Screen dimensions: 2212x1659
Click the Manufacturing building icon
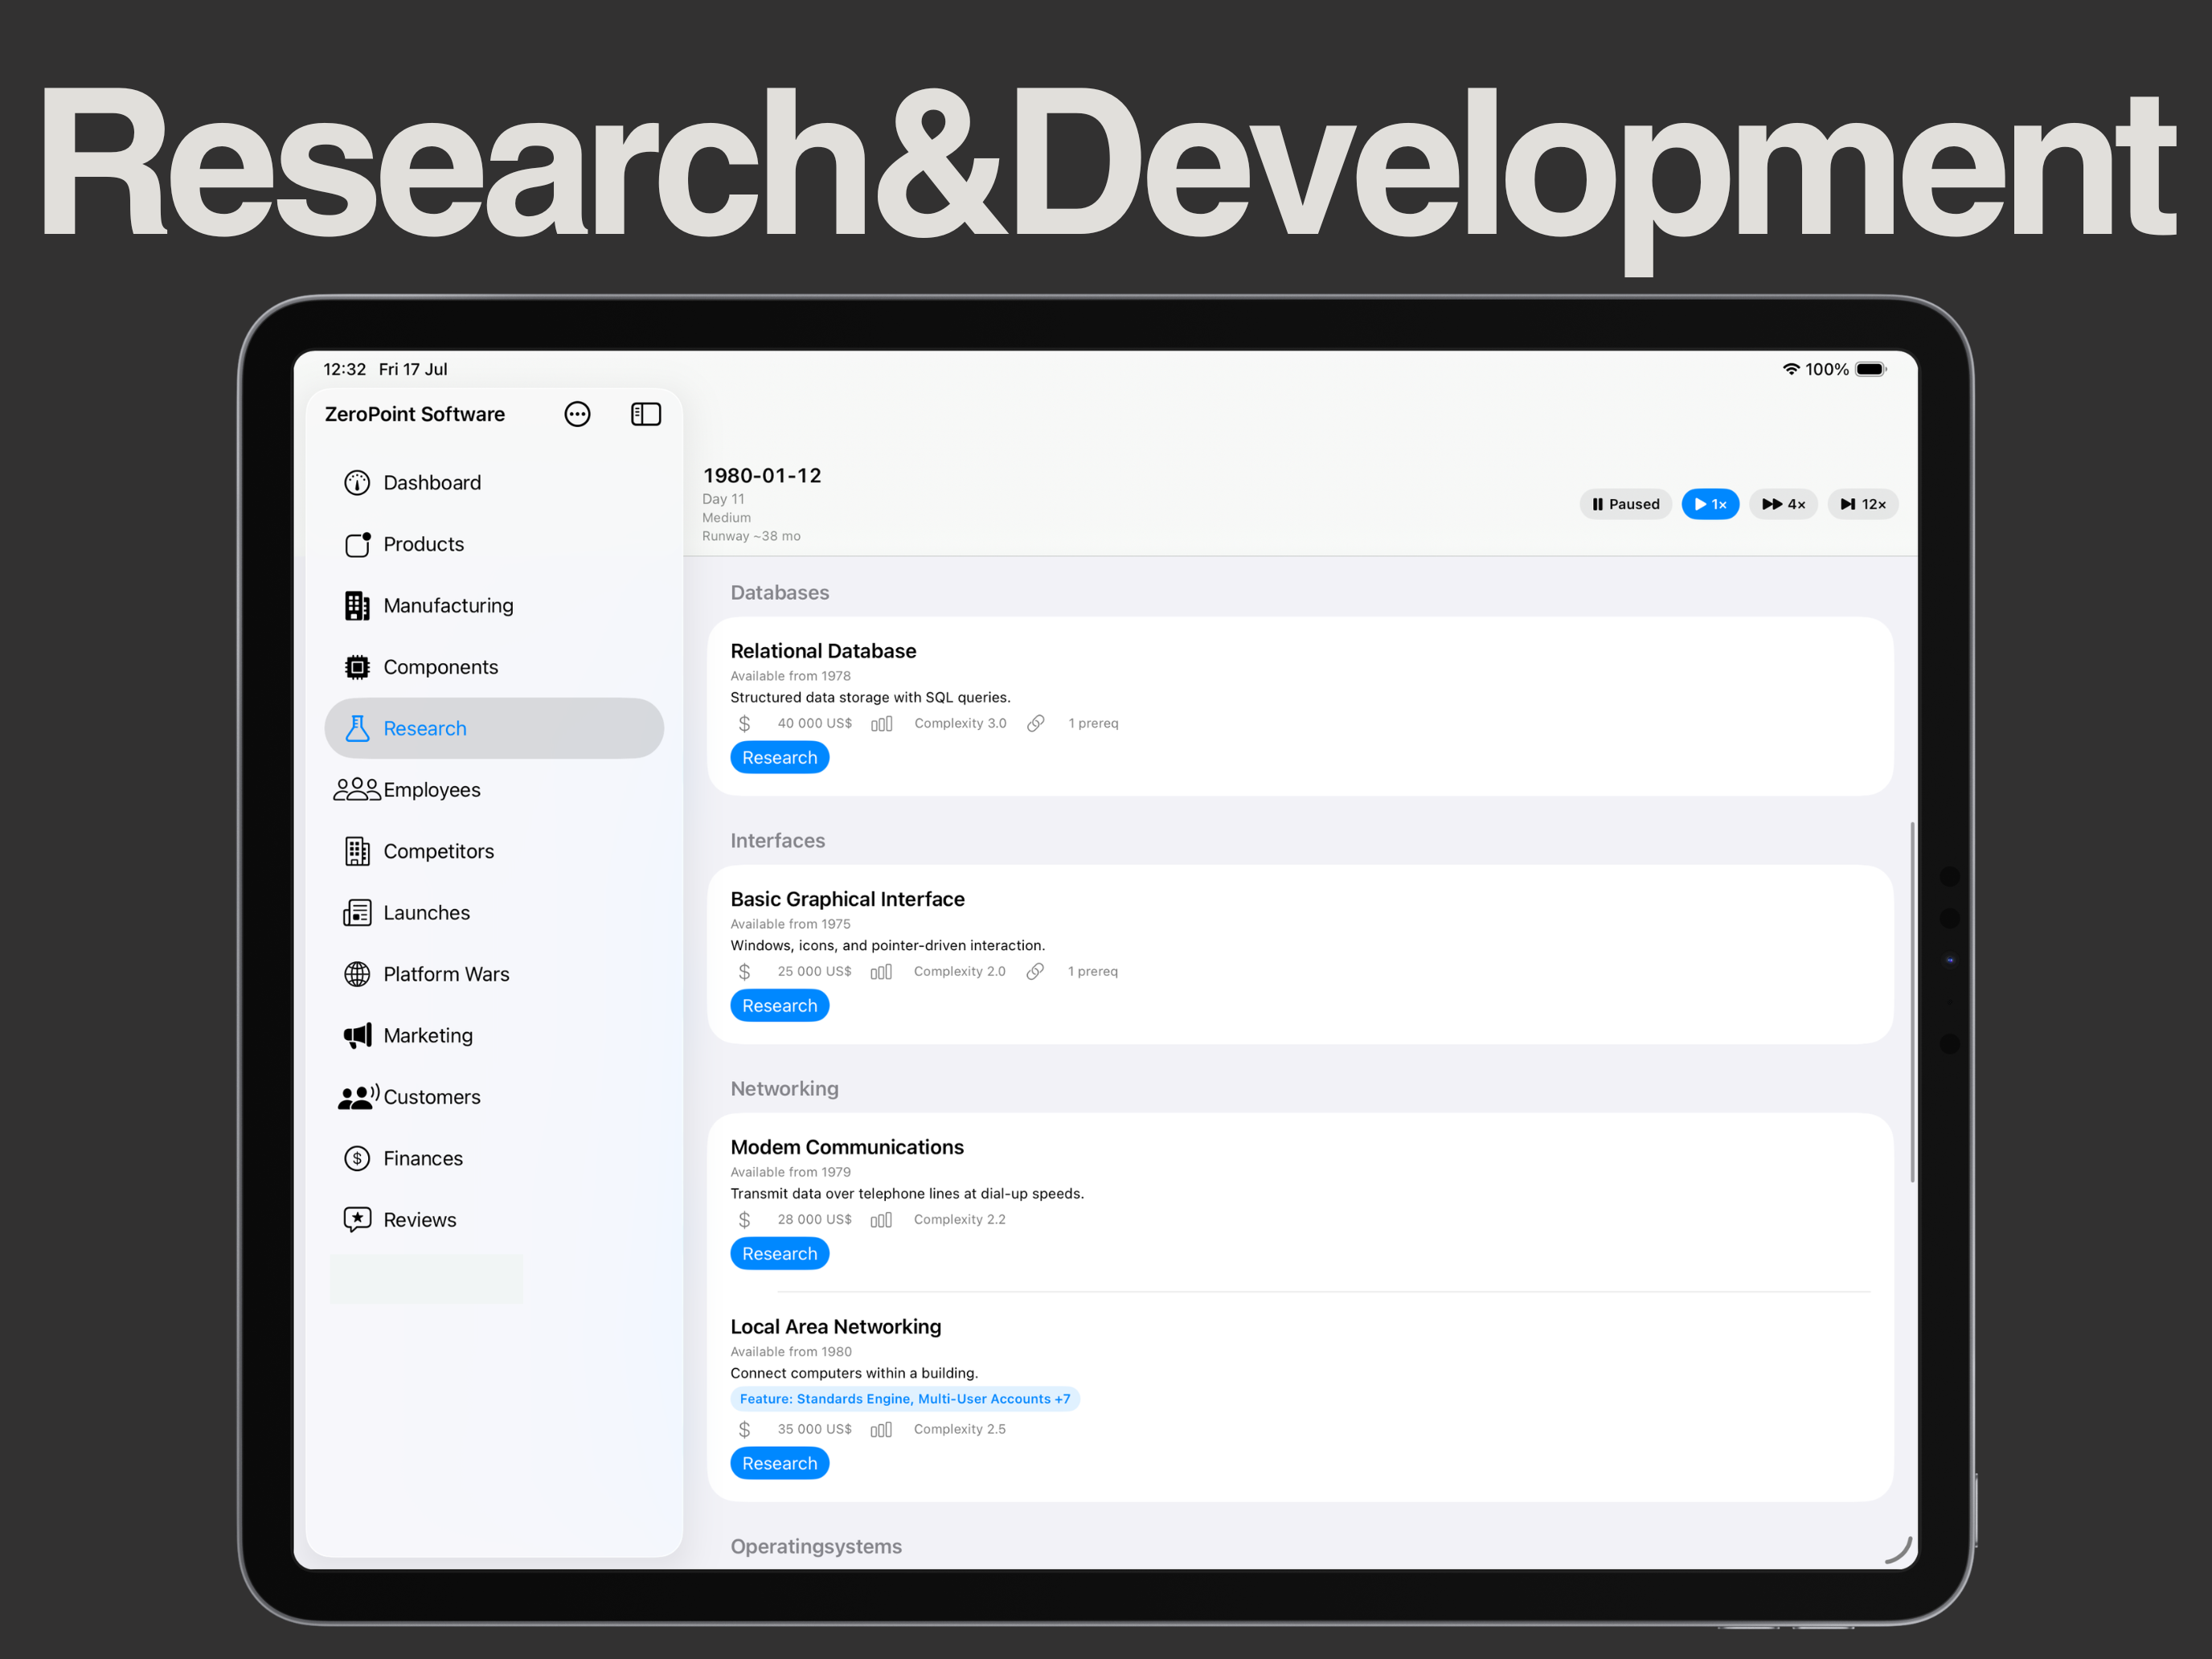[357, 606]
